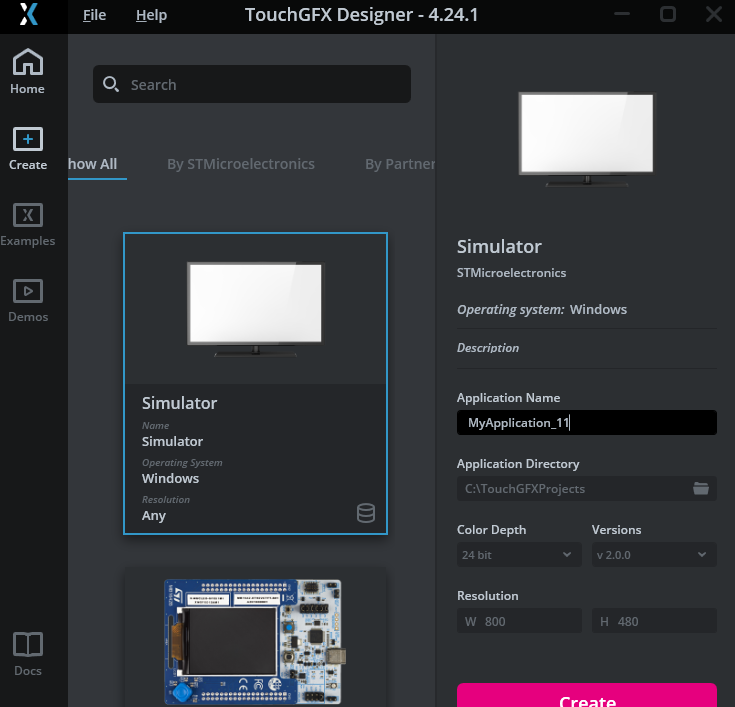Click the TouchGFX X logo icon
This screenshot has height=707, width=735.
(29, 15)
